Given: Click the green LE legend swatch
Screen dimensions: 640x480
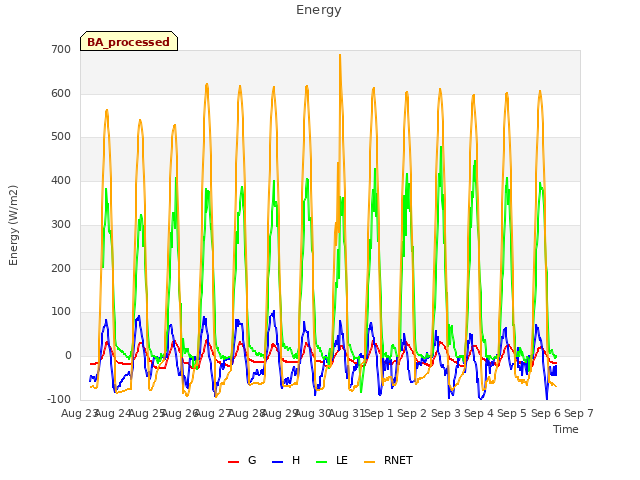Looking at the screenshot, I should (x=322, y=461).
